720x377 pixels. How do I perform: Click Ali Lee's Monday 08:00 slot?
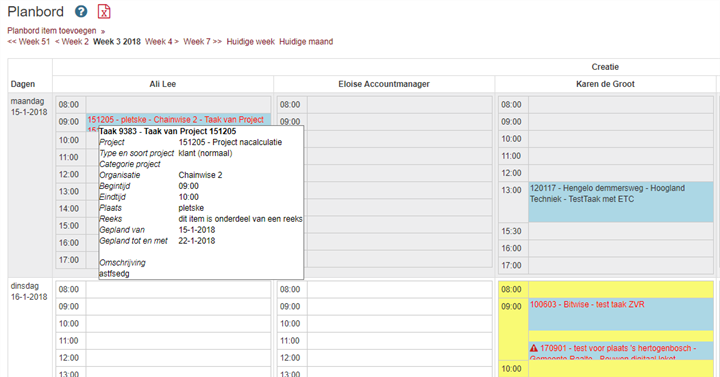coord(178,105)
